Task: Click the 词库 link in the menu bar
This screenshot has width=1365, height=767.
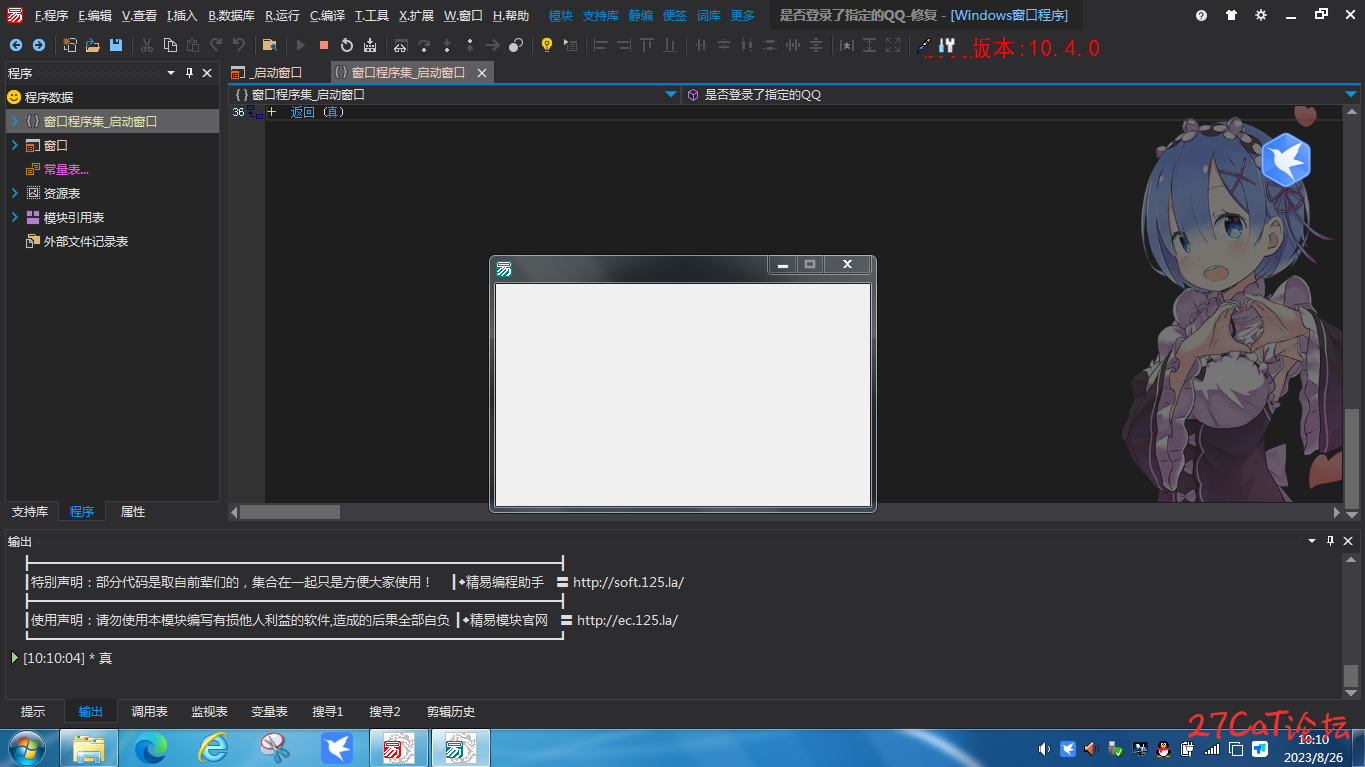Action: point(708,15)
